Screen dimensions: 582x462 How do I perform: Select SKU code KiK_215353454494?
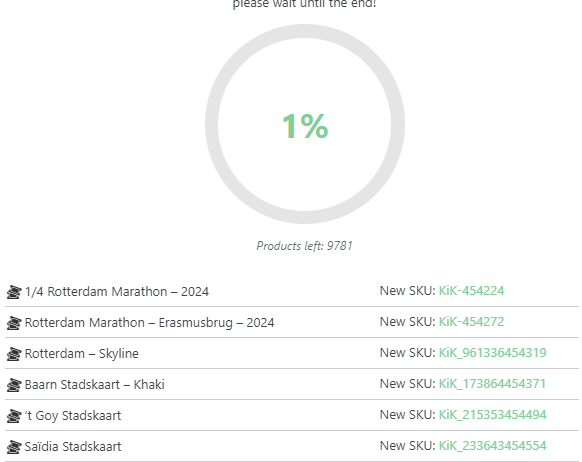(493, 415)
